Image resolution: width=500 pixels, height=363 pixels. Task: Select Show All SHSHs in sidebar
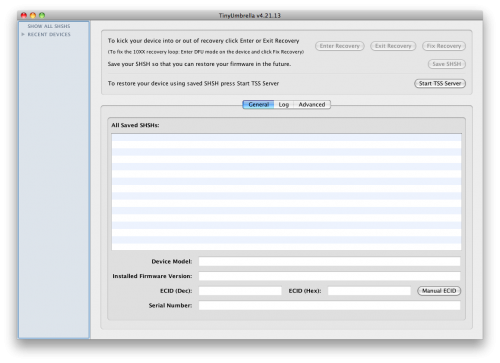click(49, 26)
